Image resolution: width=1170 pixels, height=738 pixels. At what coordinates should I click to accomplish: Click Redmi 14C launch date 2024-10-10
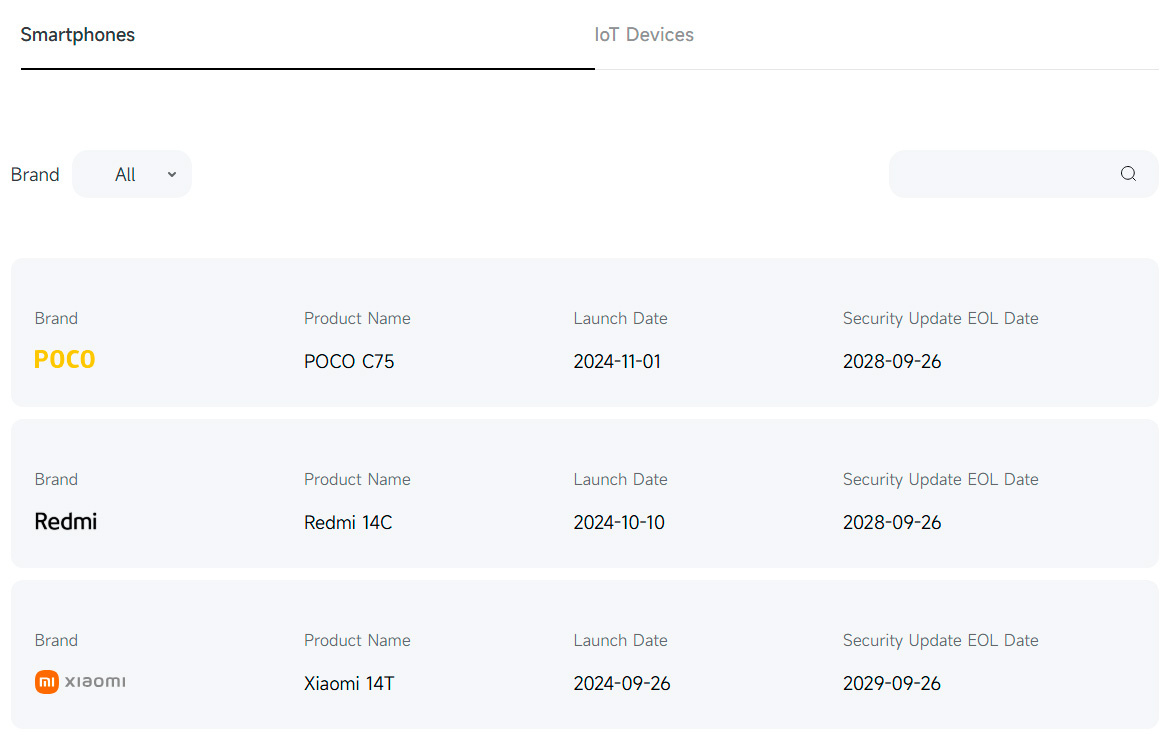[x=619, y=523]
